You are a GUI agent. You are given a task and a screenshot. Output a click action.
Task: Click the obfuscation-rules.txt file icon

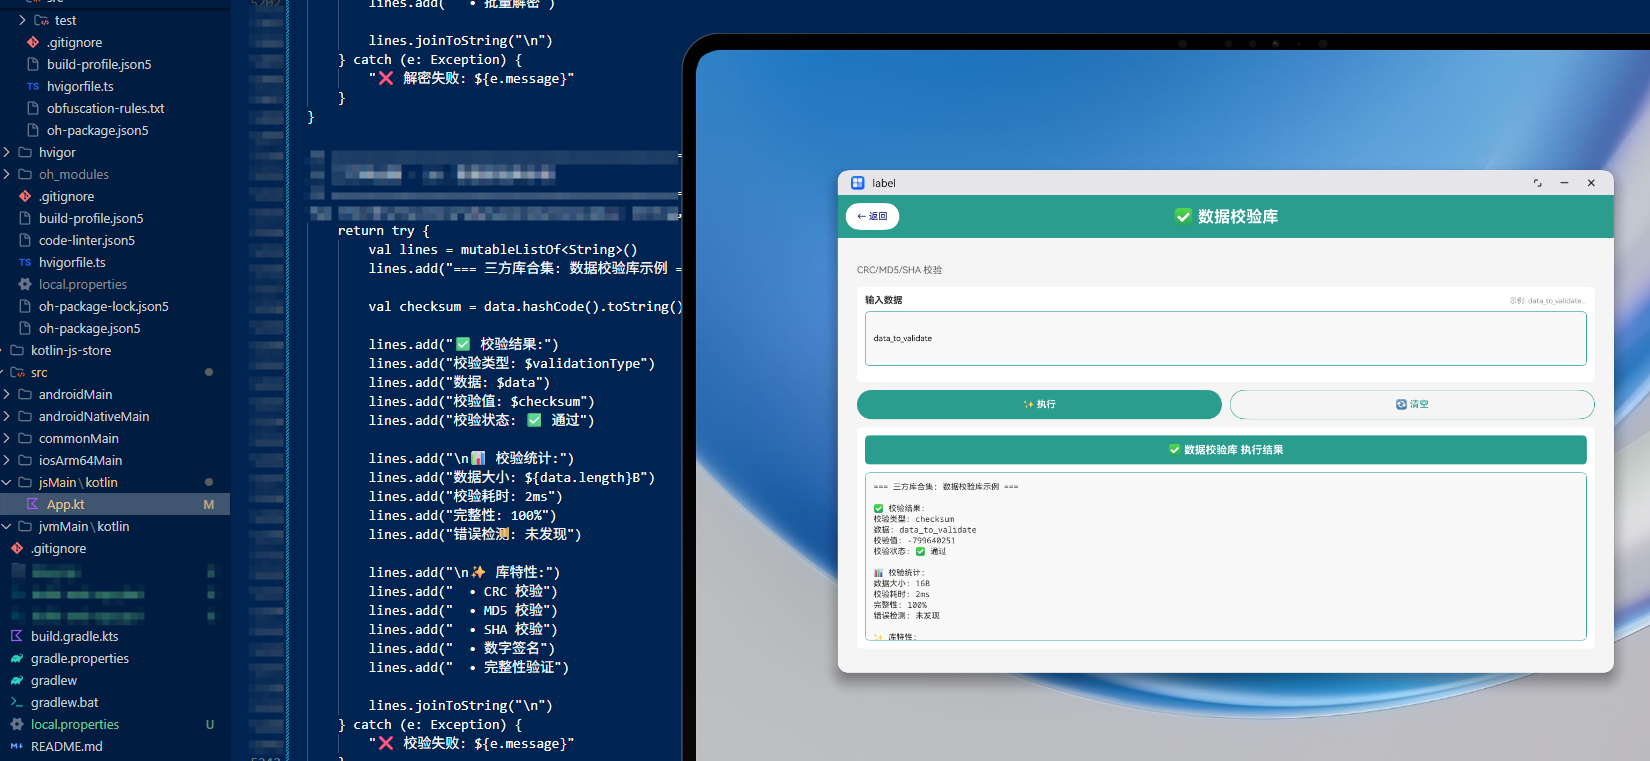pos(33,108)
